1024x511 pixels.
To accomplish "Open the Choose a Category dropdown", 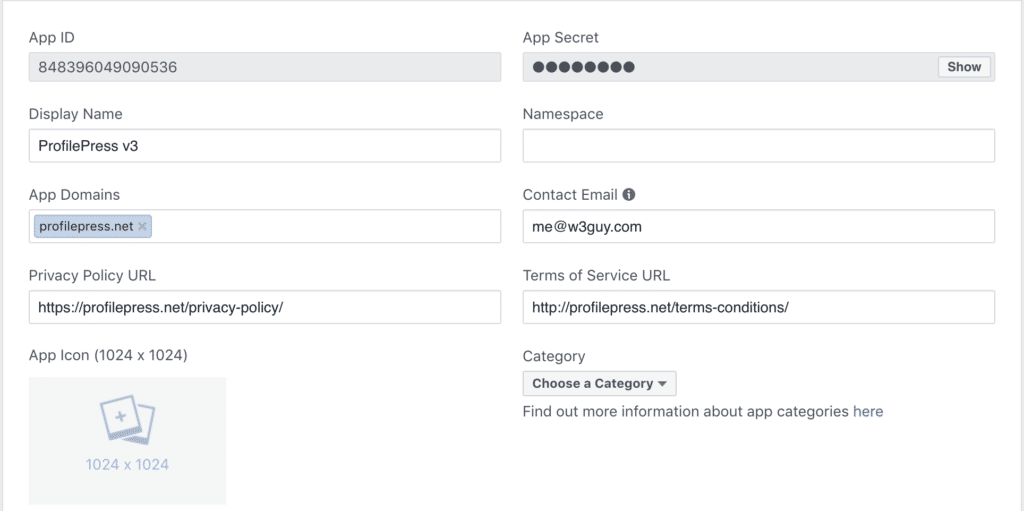I will (600, 384).
